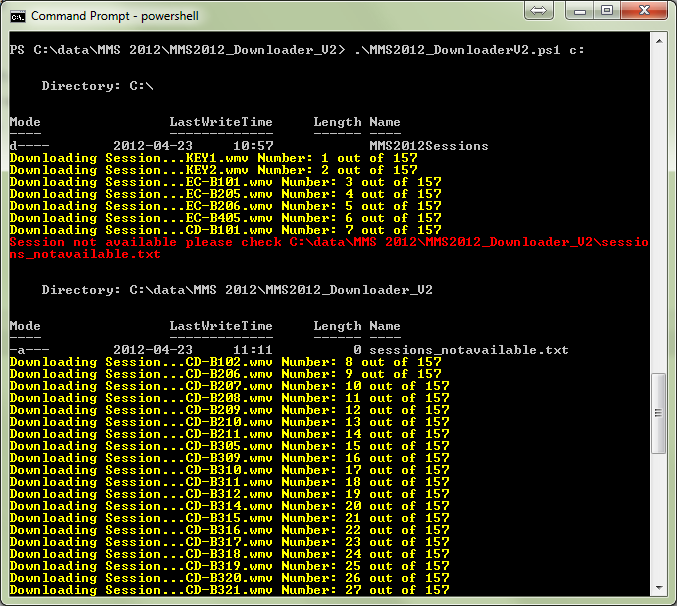Click the EC-B206.wmv download line

[226, 206]
